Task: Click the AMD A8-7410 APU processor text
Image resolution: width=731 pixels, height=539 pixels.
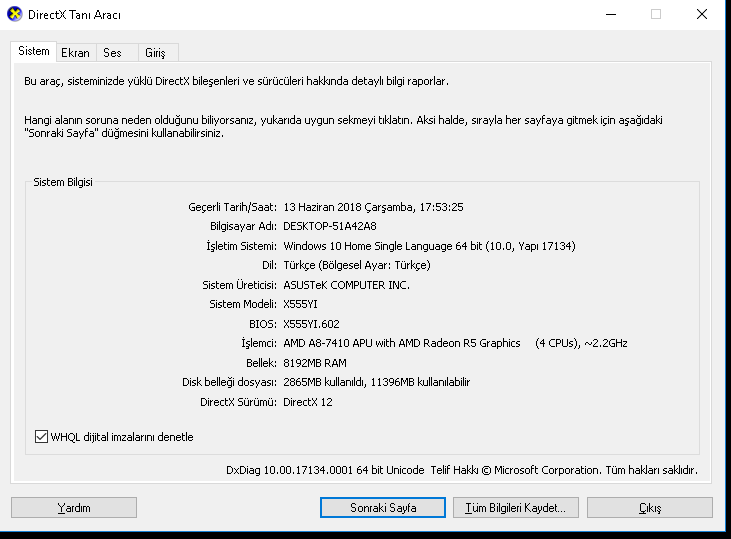Action: pos(402,343)
